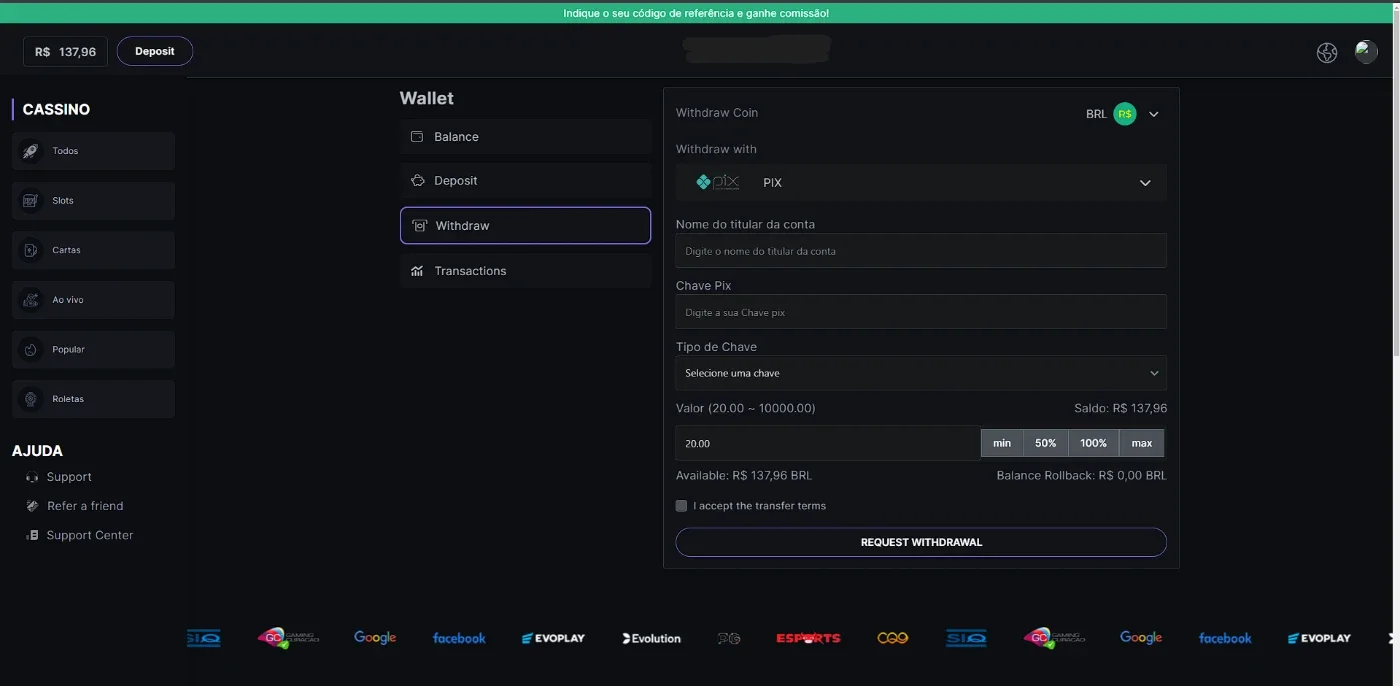The image size is (1400, 686).
Task: Click the 'Saldo: R$ 137,96' text
Action: (1120, 409)
